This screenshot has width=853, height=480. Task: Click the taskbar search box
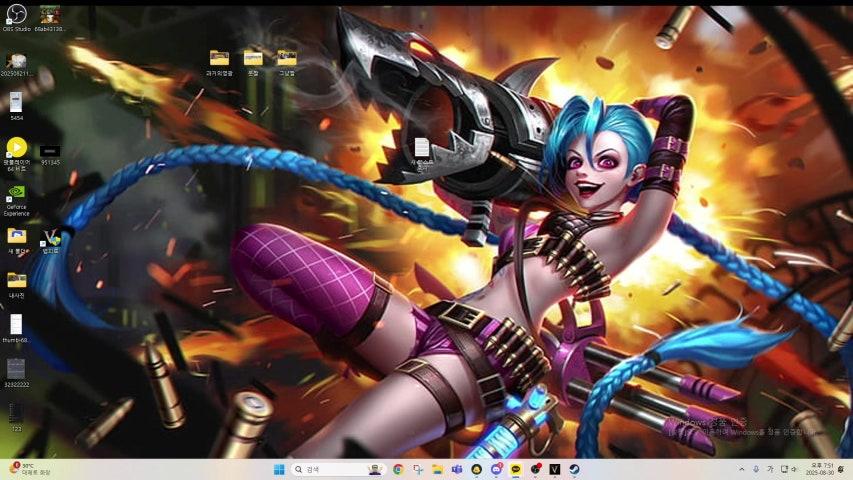click(x=338, y=469)
